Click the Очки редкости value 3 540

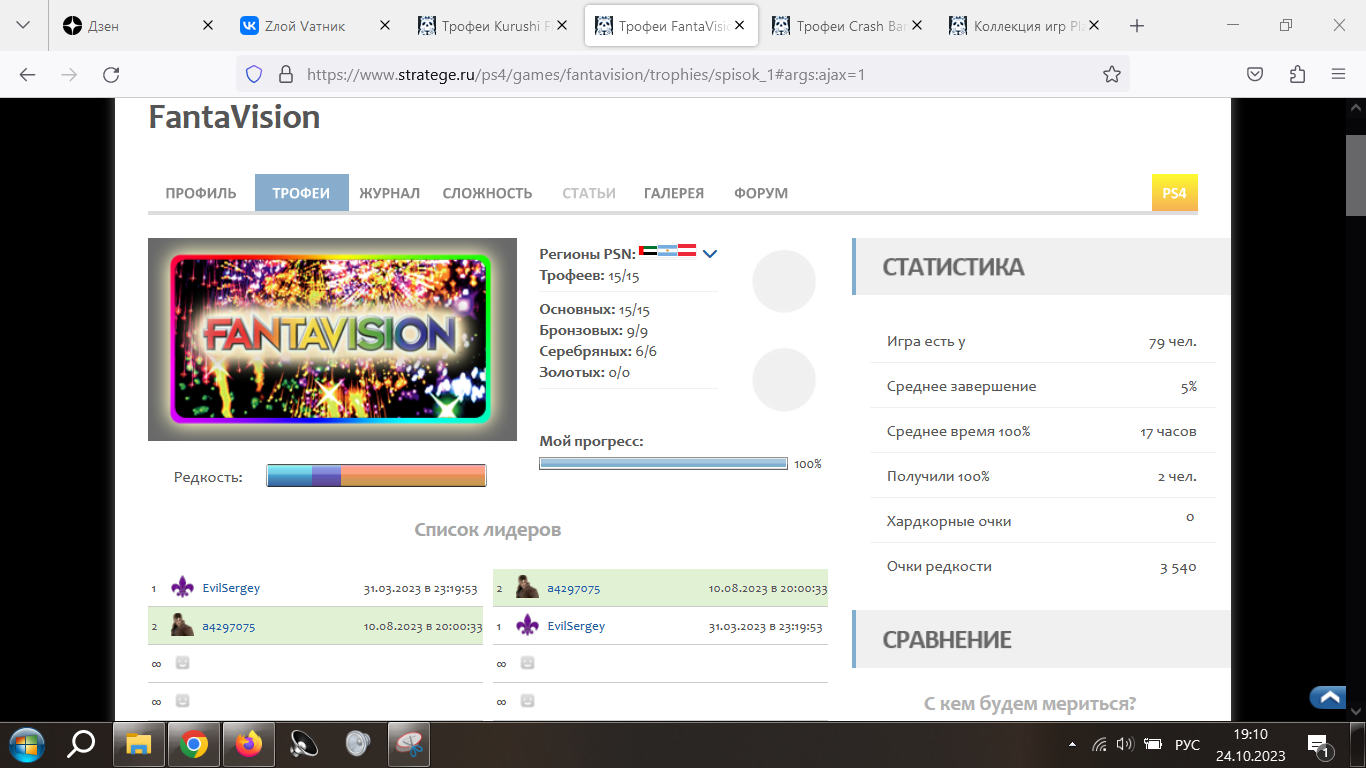pyautogui.click(x=1178, y=567)
